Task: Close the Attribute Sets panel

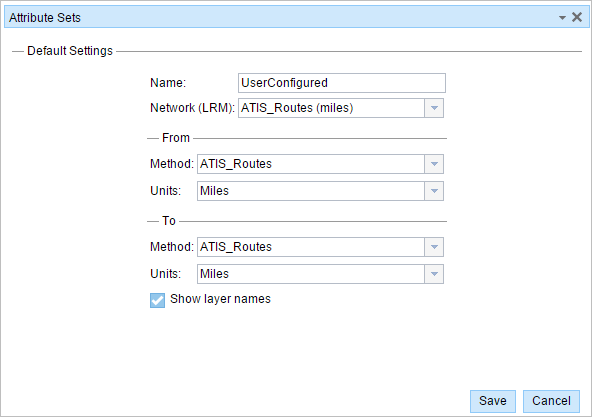Action: point(577,17)
